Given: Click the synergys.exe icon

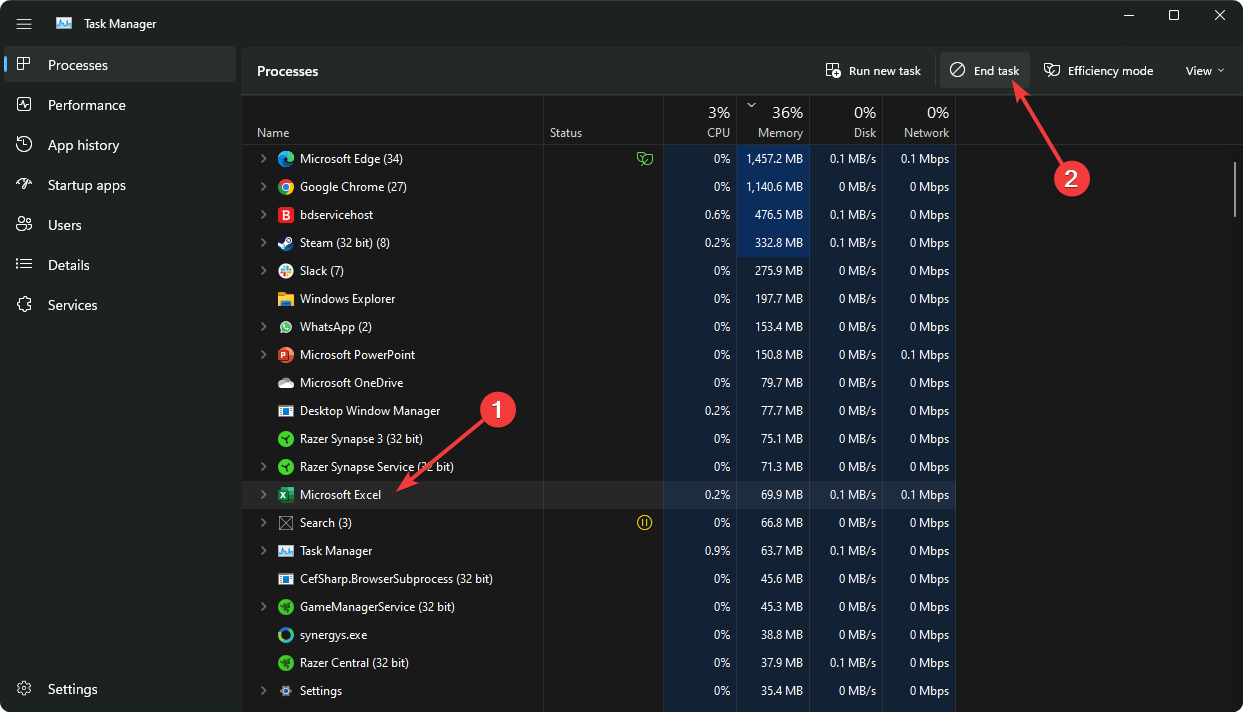Looking at the screenshot, I should 285,635.
